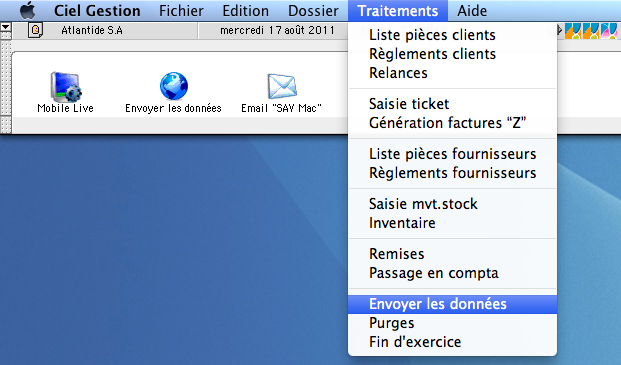Click the document icon next to Atlantide S.A

tap(35, 30)
